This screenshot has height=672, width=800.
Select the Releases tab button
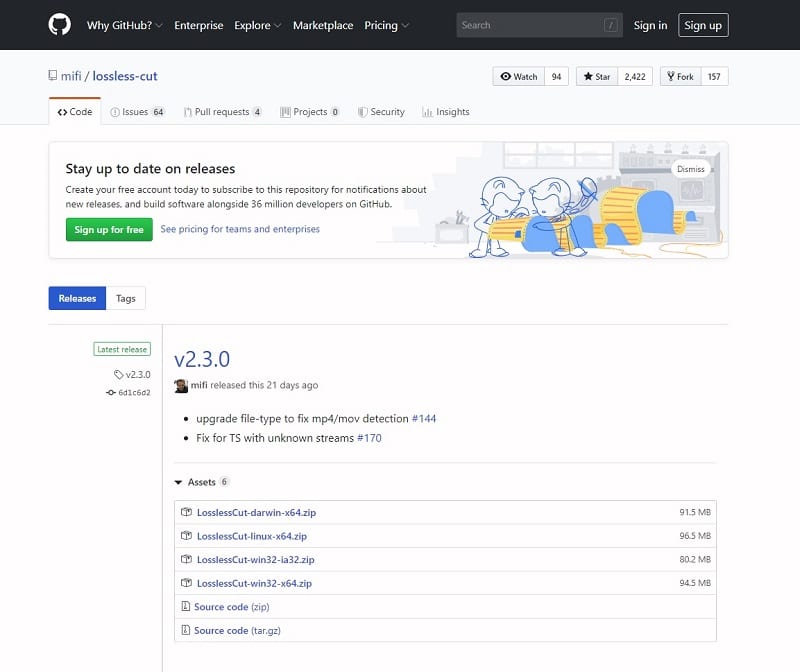tap(77, 298)
